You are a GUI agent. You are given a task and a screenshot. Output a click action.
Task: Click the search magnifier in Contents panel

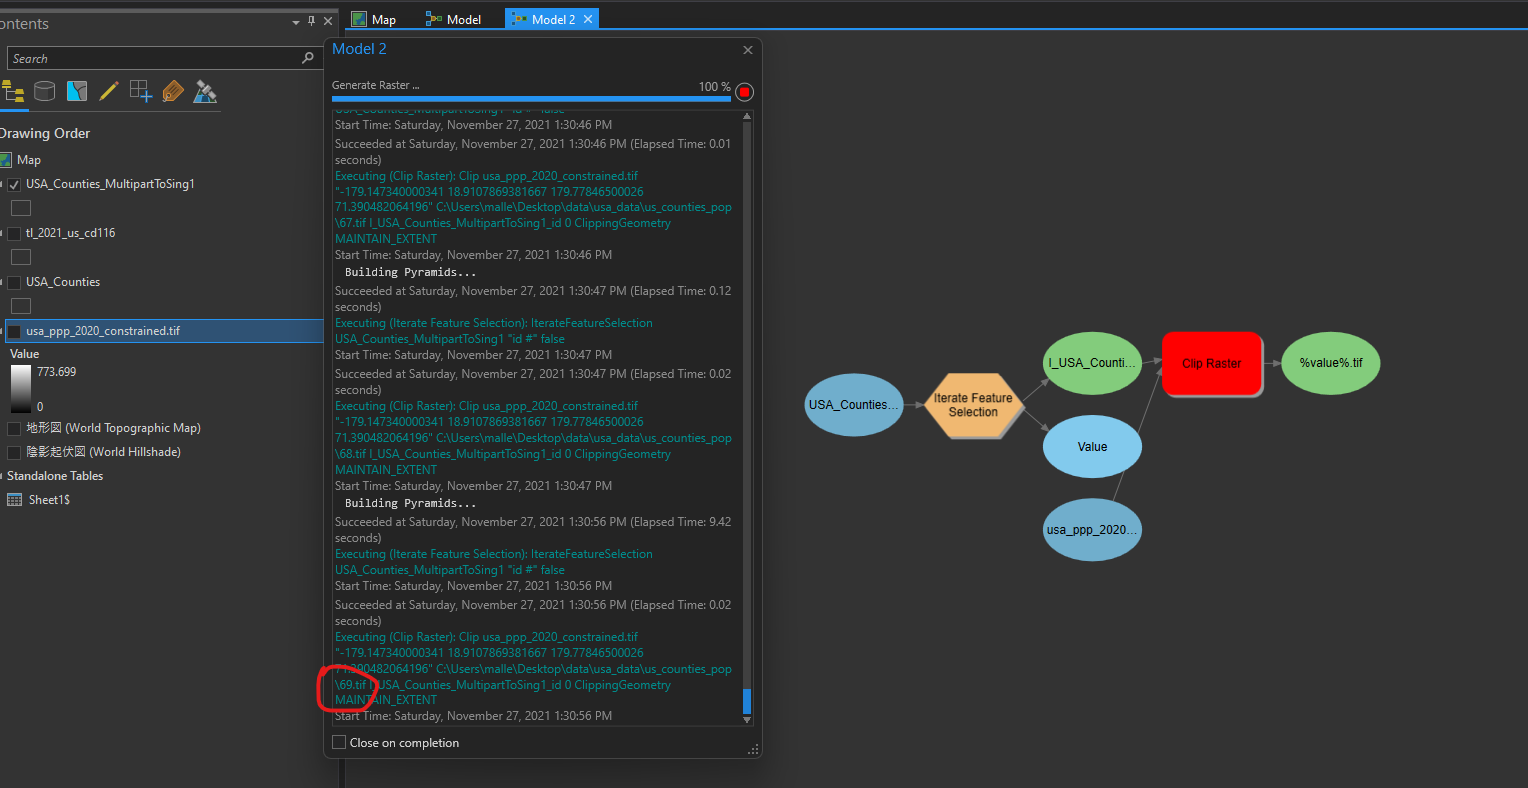(x=308, y=58)
